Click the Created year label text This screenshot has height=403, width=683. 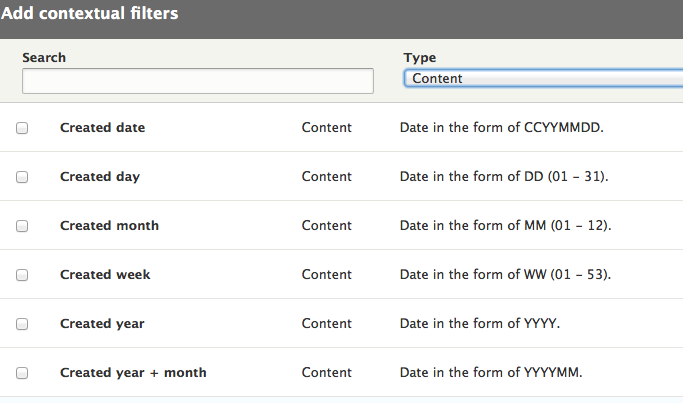102,324
